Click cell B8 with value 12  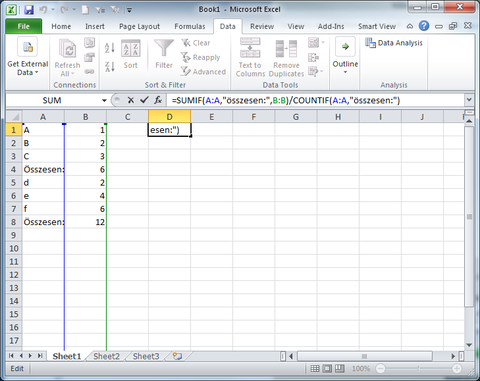click(x=85, y=222)
